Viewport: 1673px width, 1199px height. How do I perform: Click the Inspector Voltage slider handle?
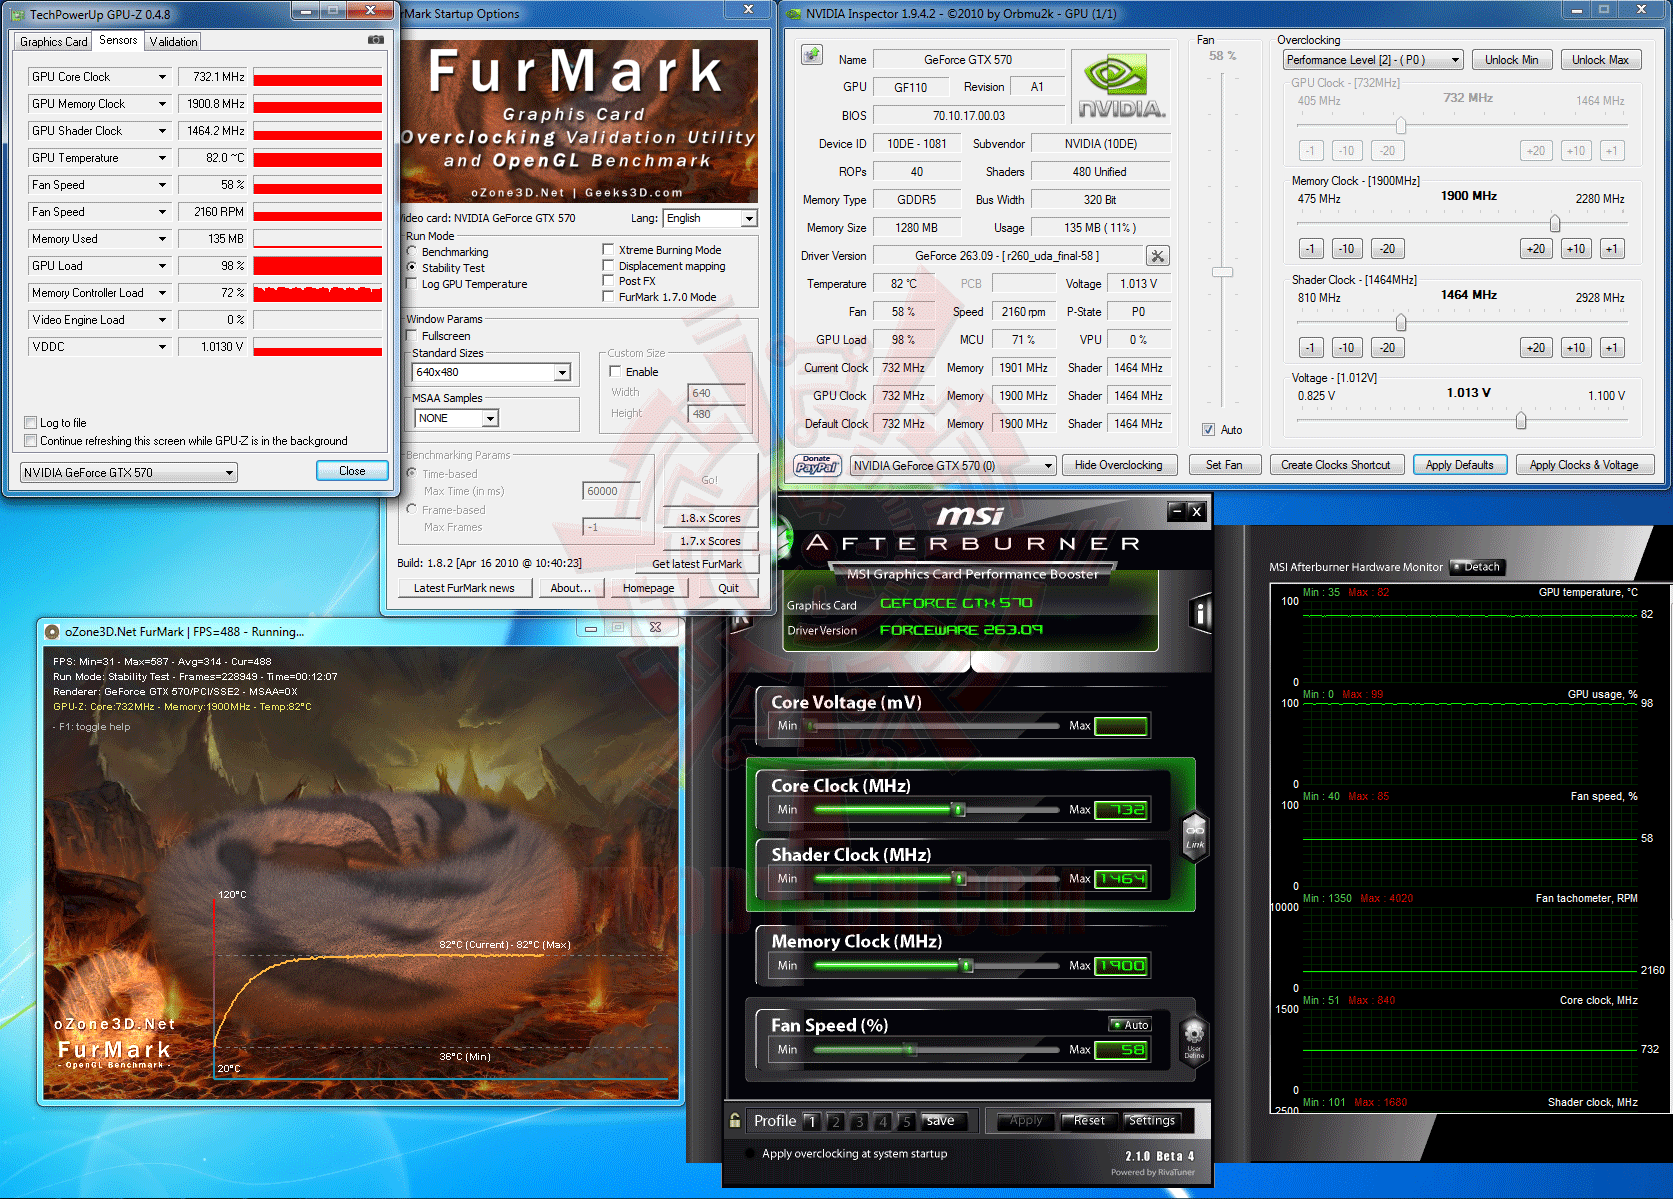pos(1521,421)
